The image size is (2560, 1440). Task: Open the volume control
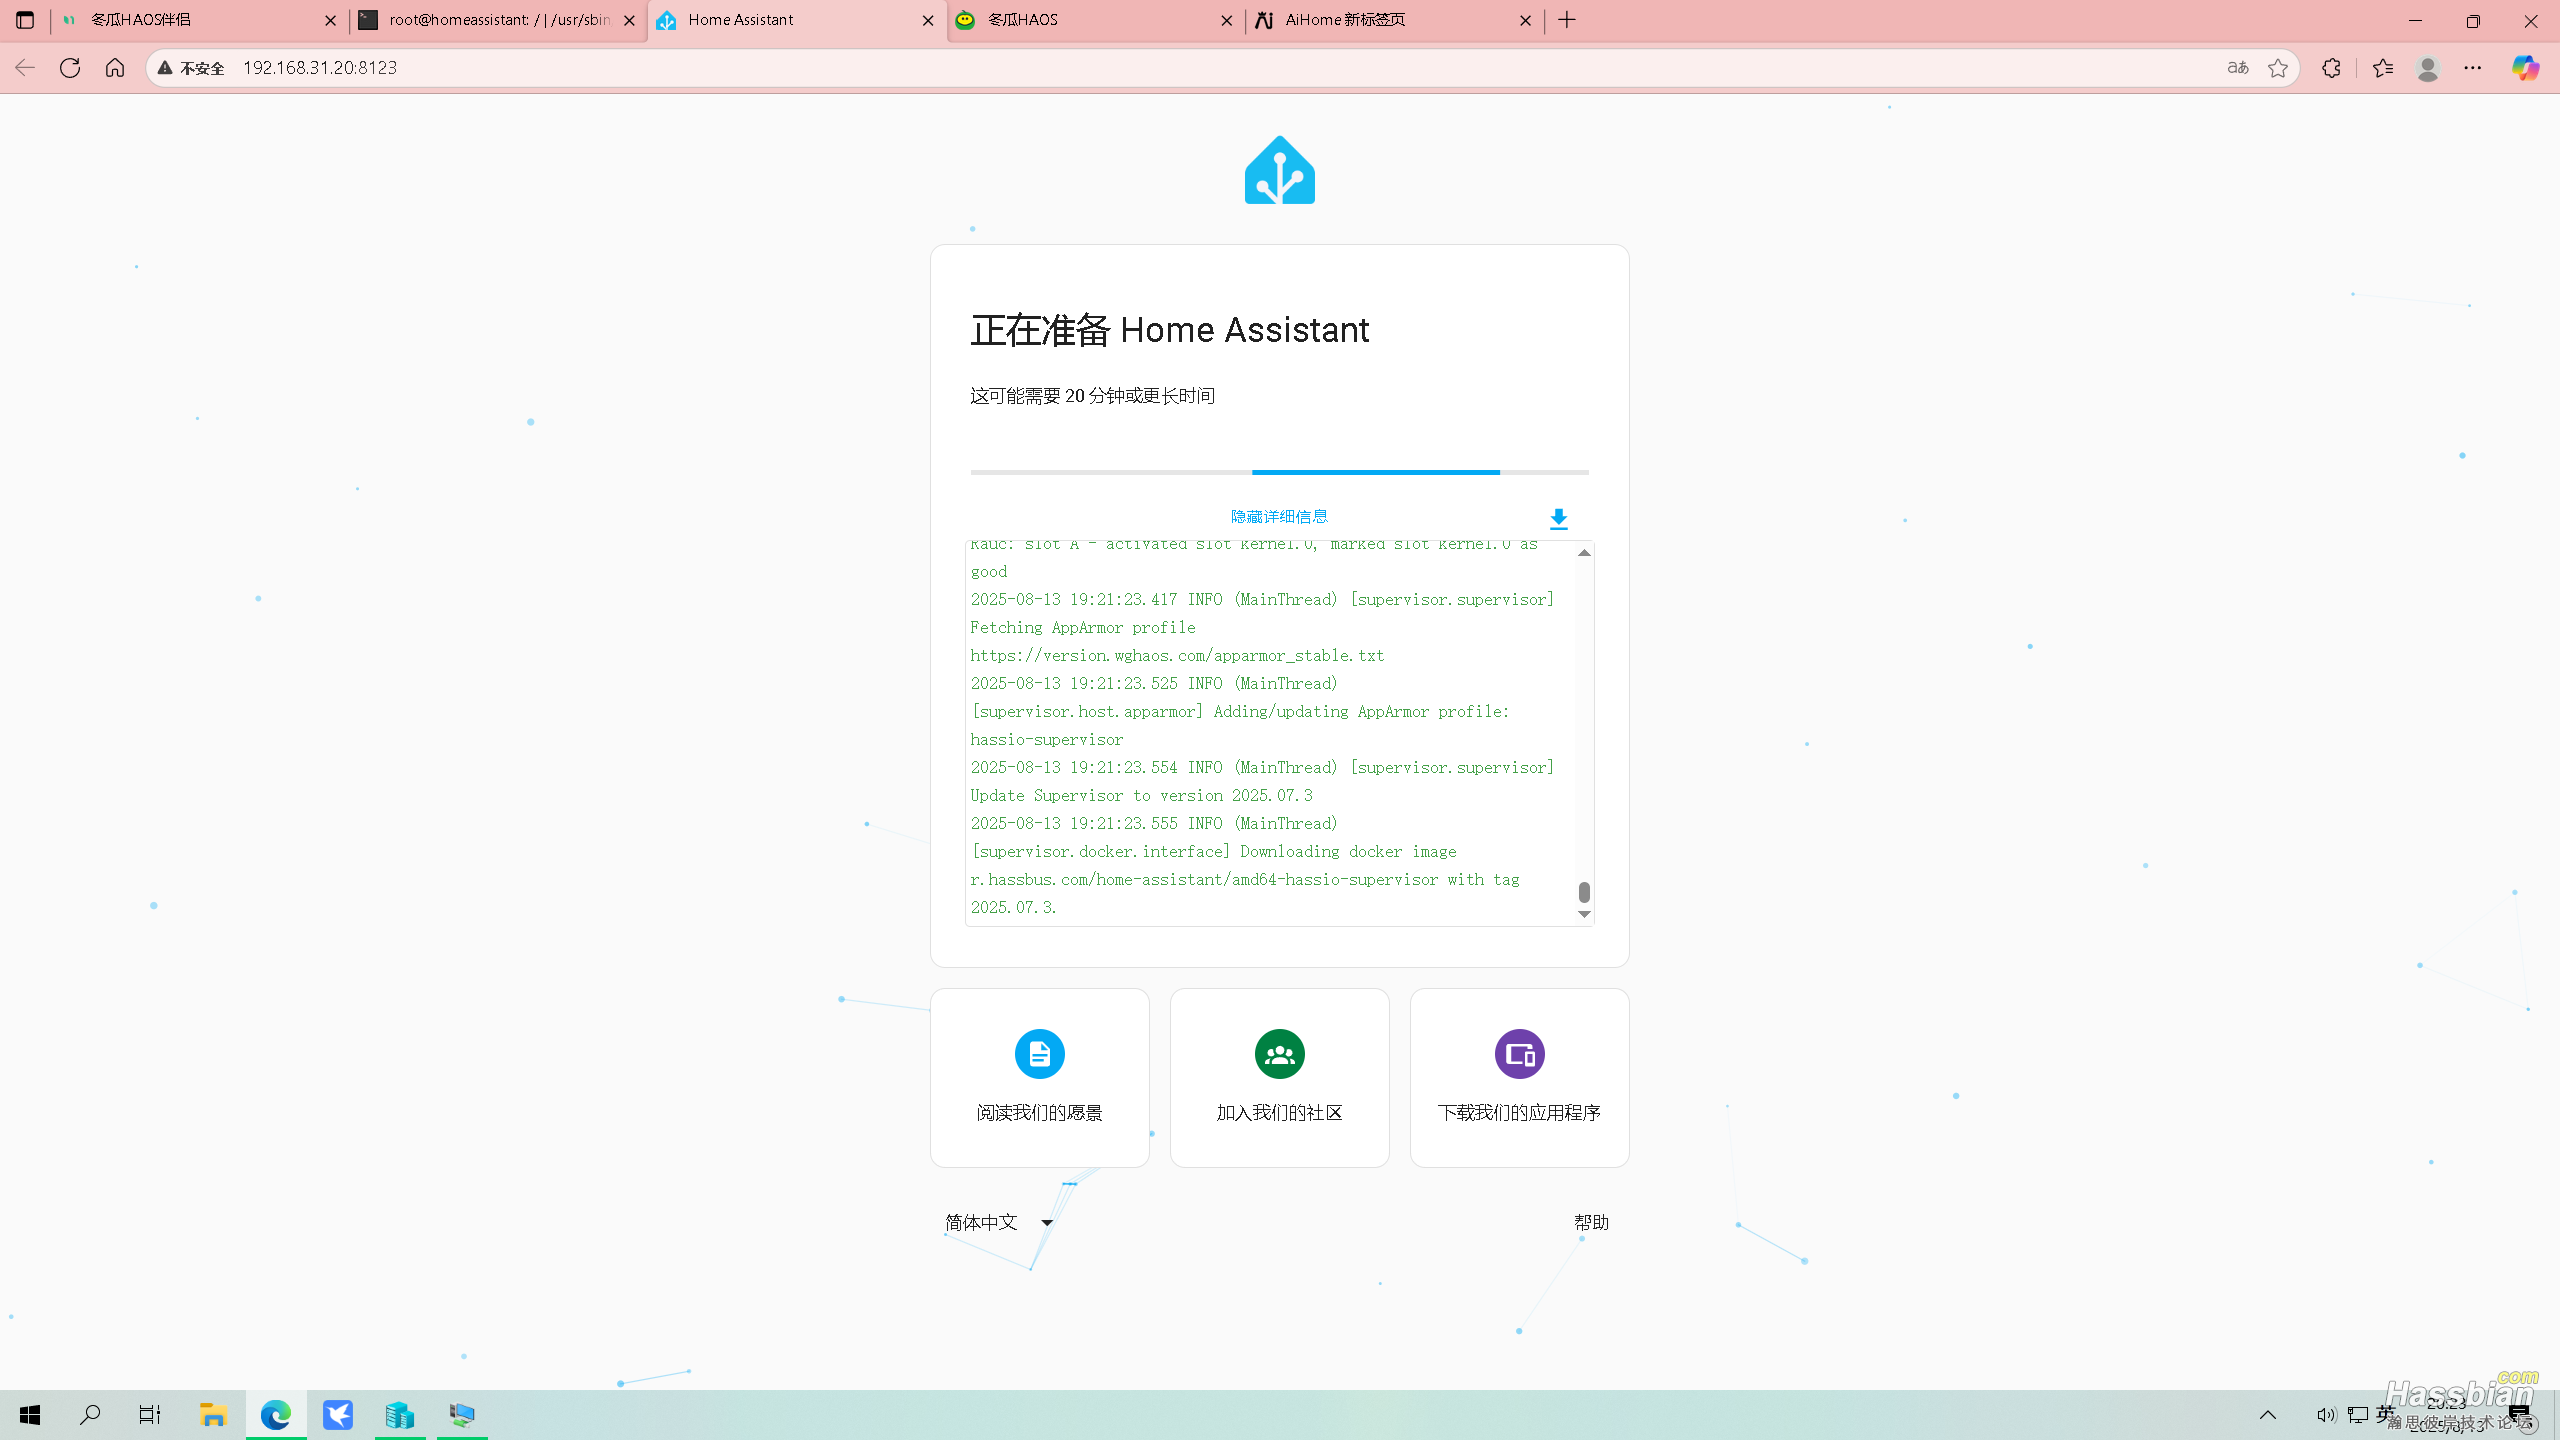(x=2325, y=1415)
